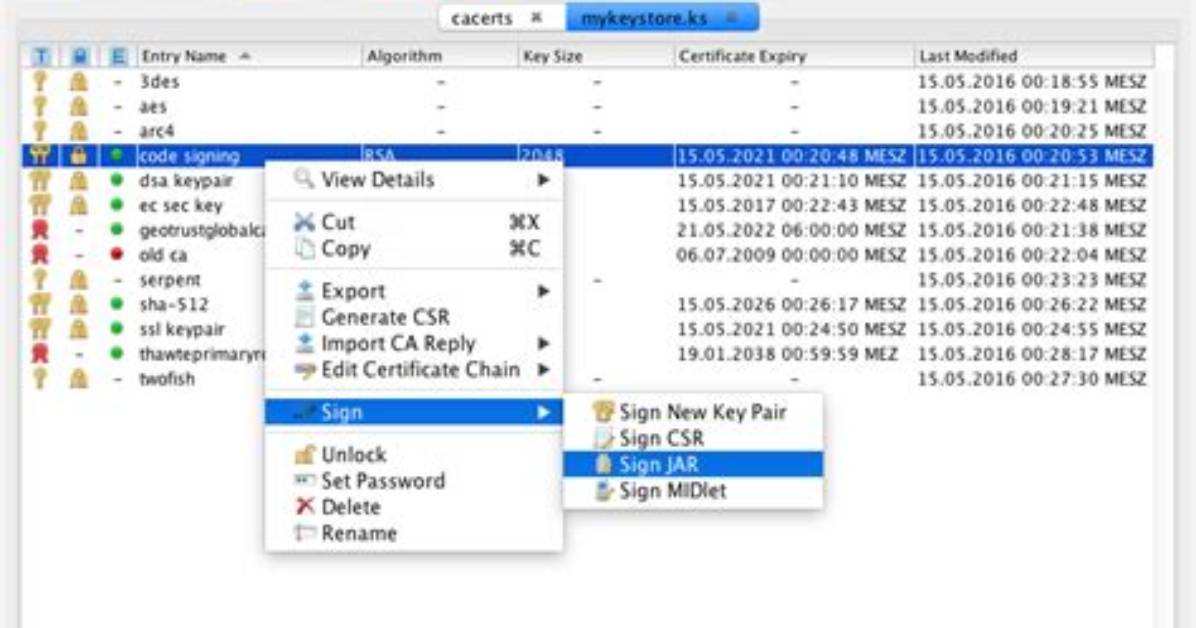
Task: Click the key pair icon of code signing row
Action: click(x=40, y=156)
